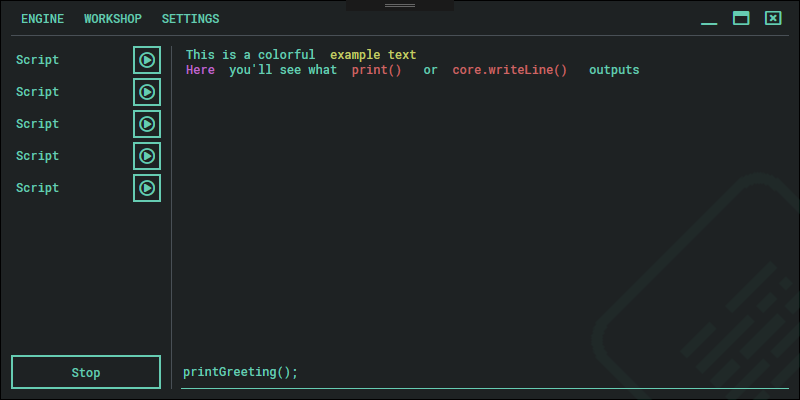Click the core.writeLine() text in console output

[x=509, y=71]
